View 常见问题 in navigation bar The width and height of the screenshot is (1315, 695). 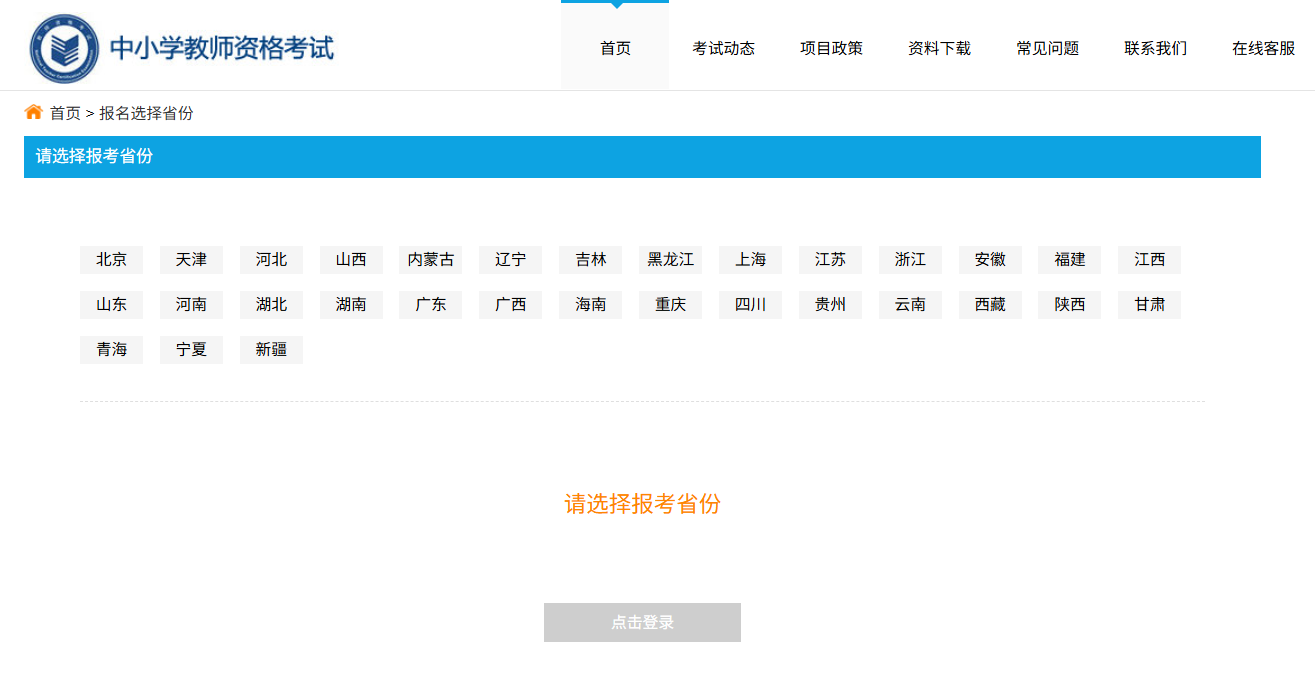point(1047,48)
